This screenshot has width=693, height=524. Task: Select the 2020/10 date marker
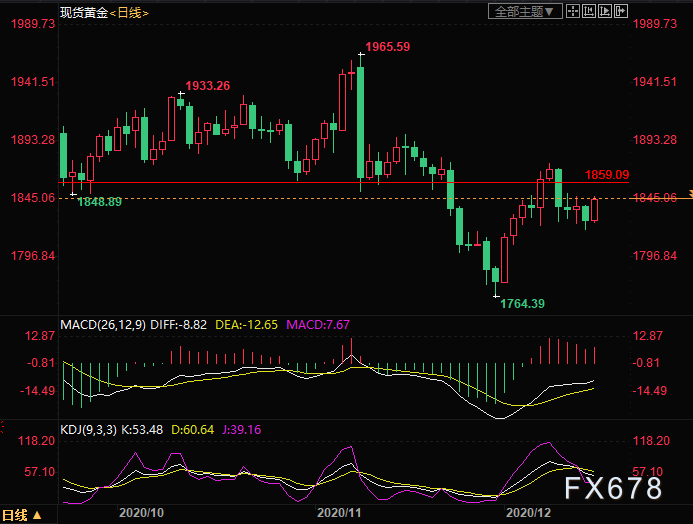point(141,513)
